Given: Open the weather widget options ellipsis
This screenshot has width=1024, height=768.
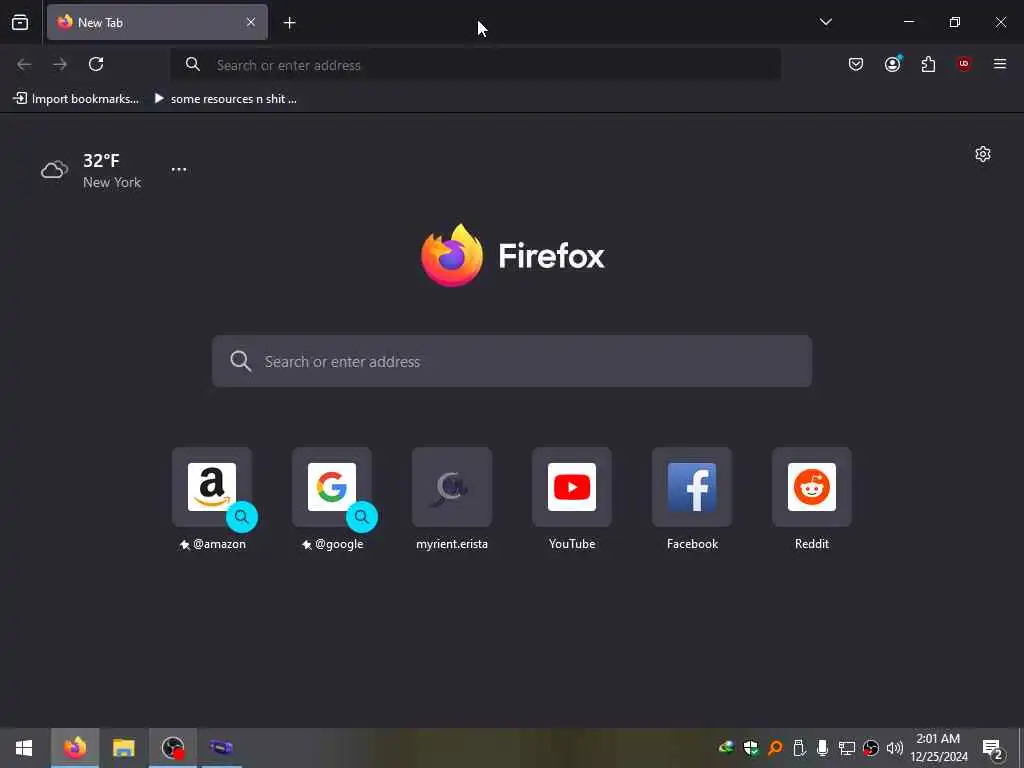Looking at the screenshot, I should point(179,169).
